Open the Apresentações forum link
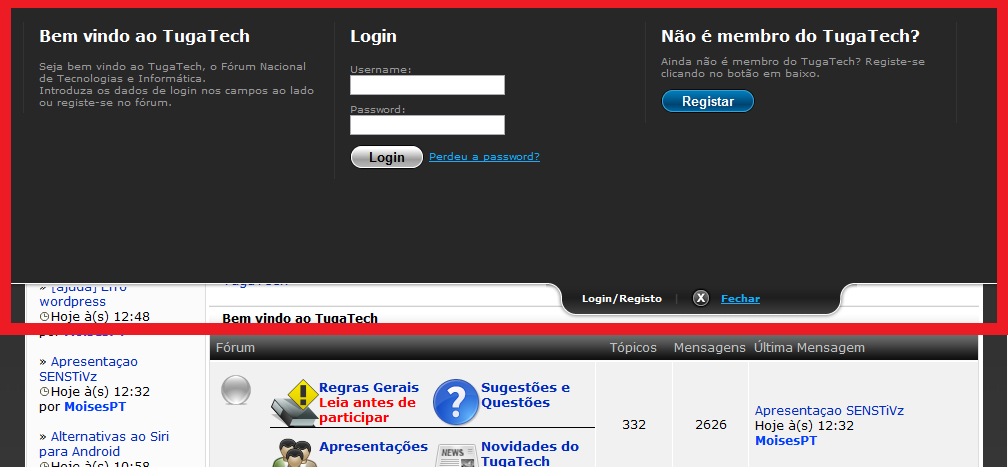This screenshot has height=467, width=1008. [x=374, y=446]
